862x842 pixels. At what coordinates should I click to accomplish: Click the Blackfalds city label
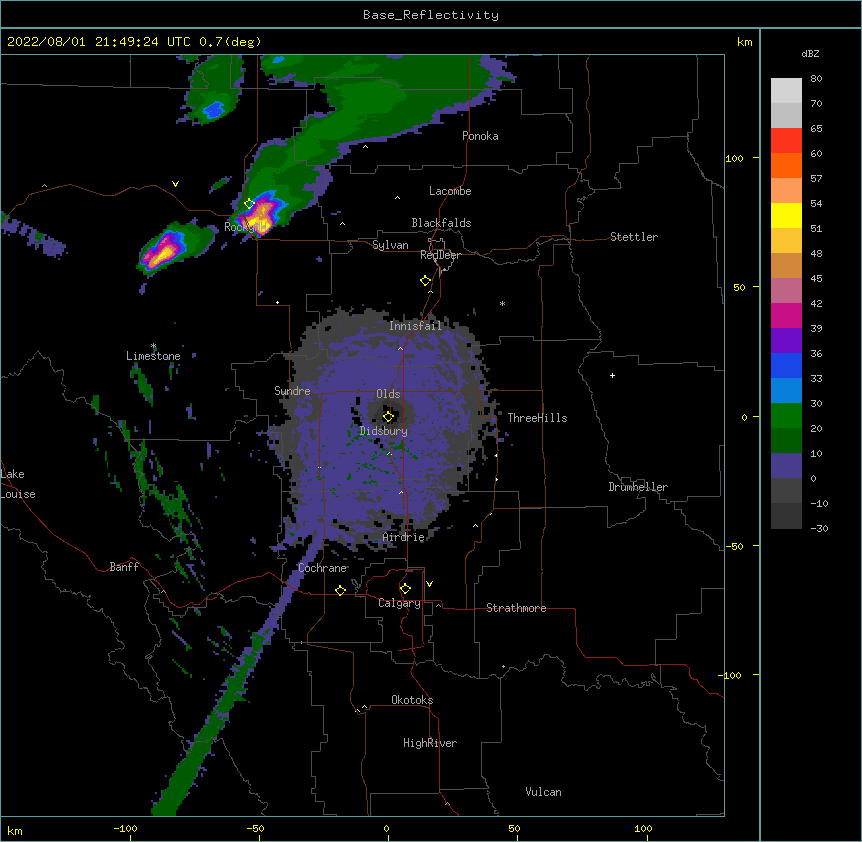tap(441, 223)
